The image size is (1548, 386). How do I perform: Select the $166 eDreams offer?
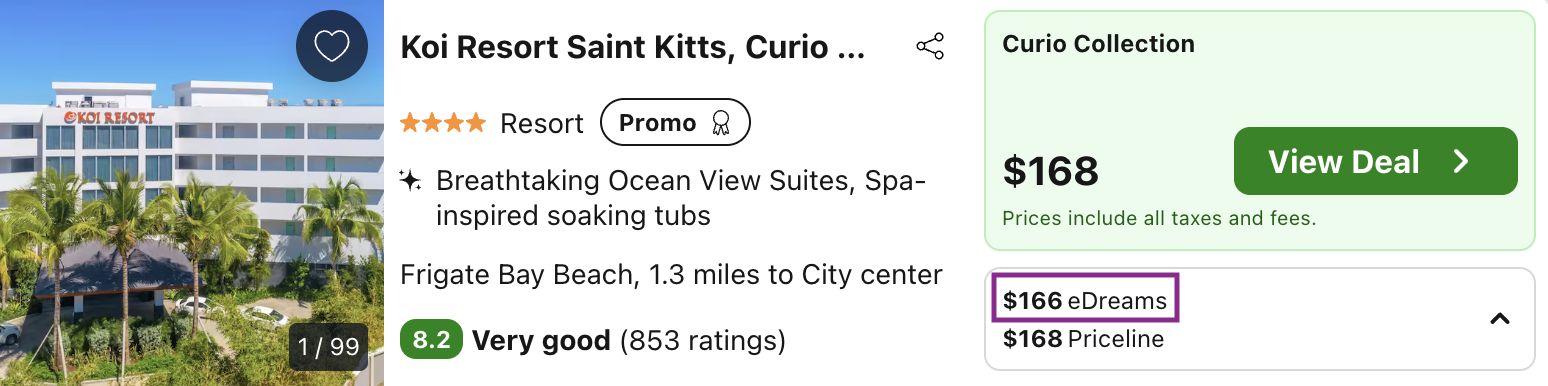pos(1085,300)
